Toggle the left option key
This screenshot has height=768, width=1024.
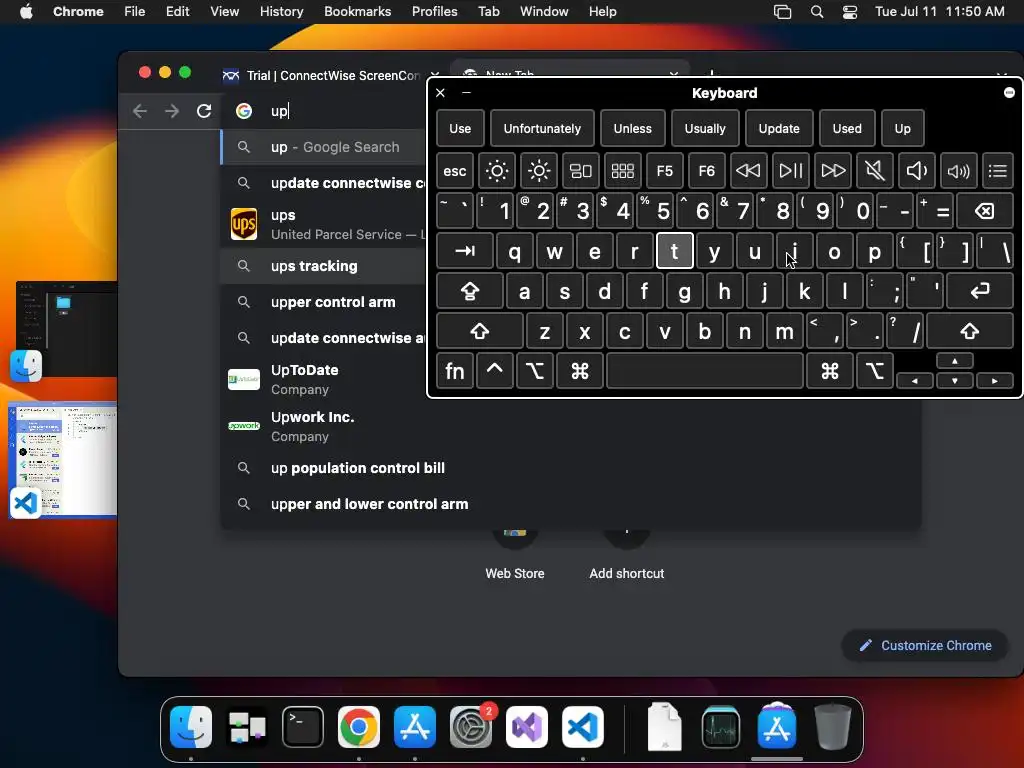click(x=534, y=371)
